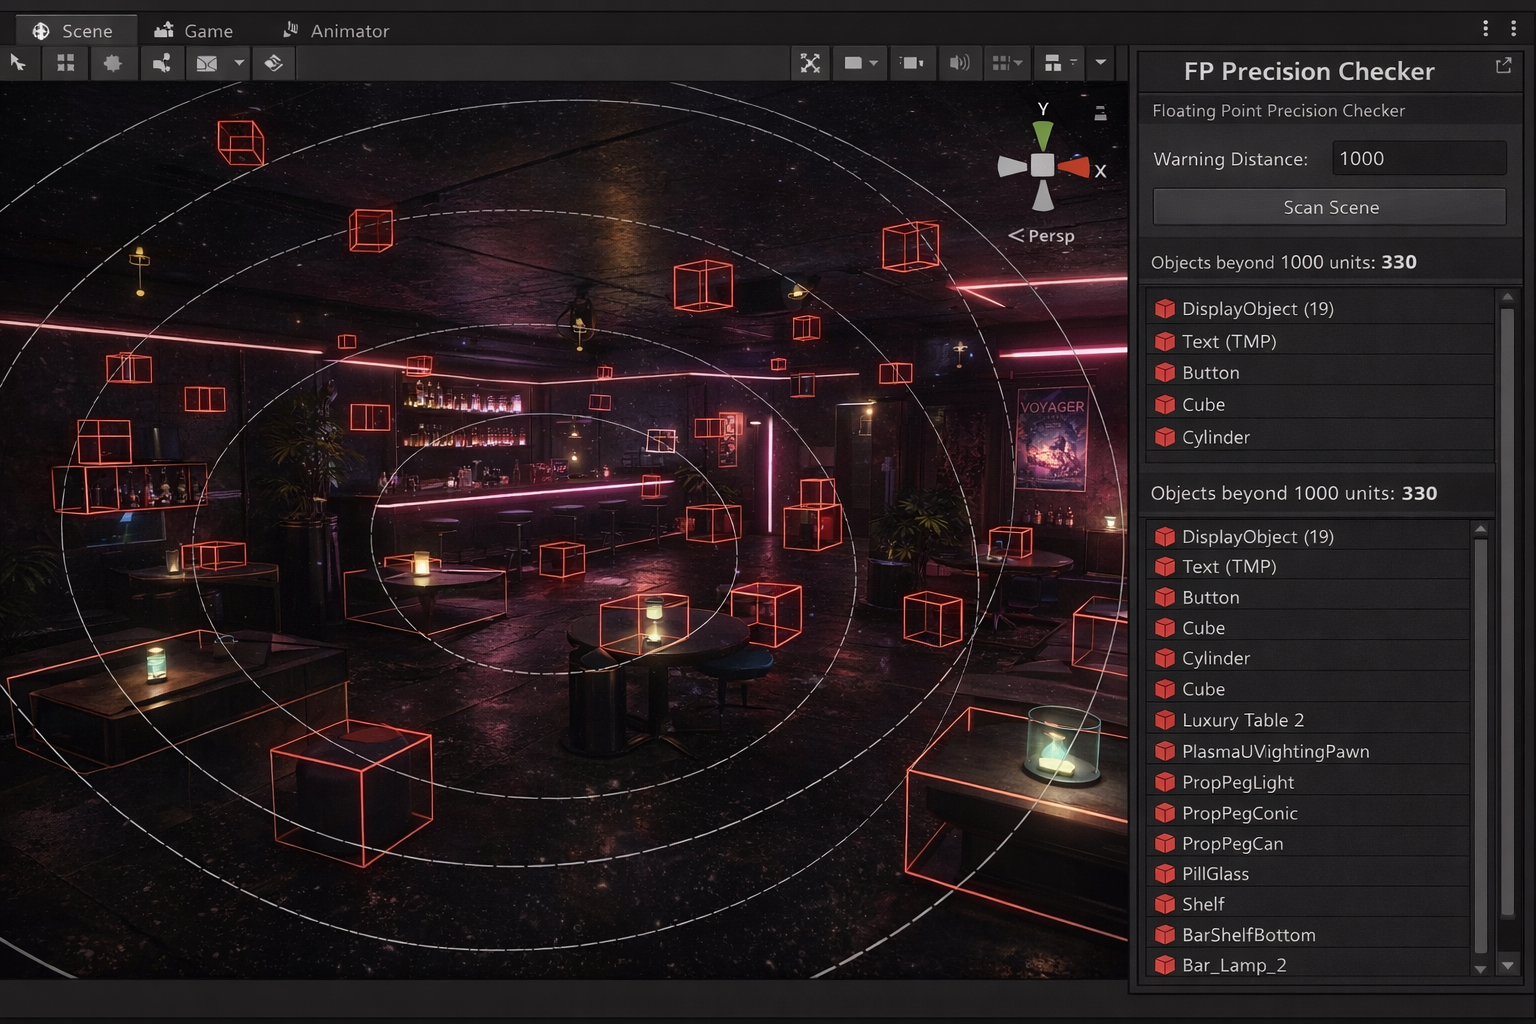The height and width of the screenshot is (1024, 1536).
Task: Expand the layout overlay dropdown in toolbar
Action: pyautogui.click(x=1060, y=63)
